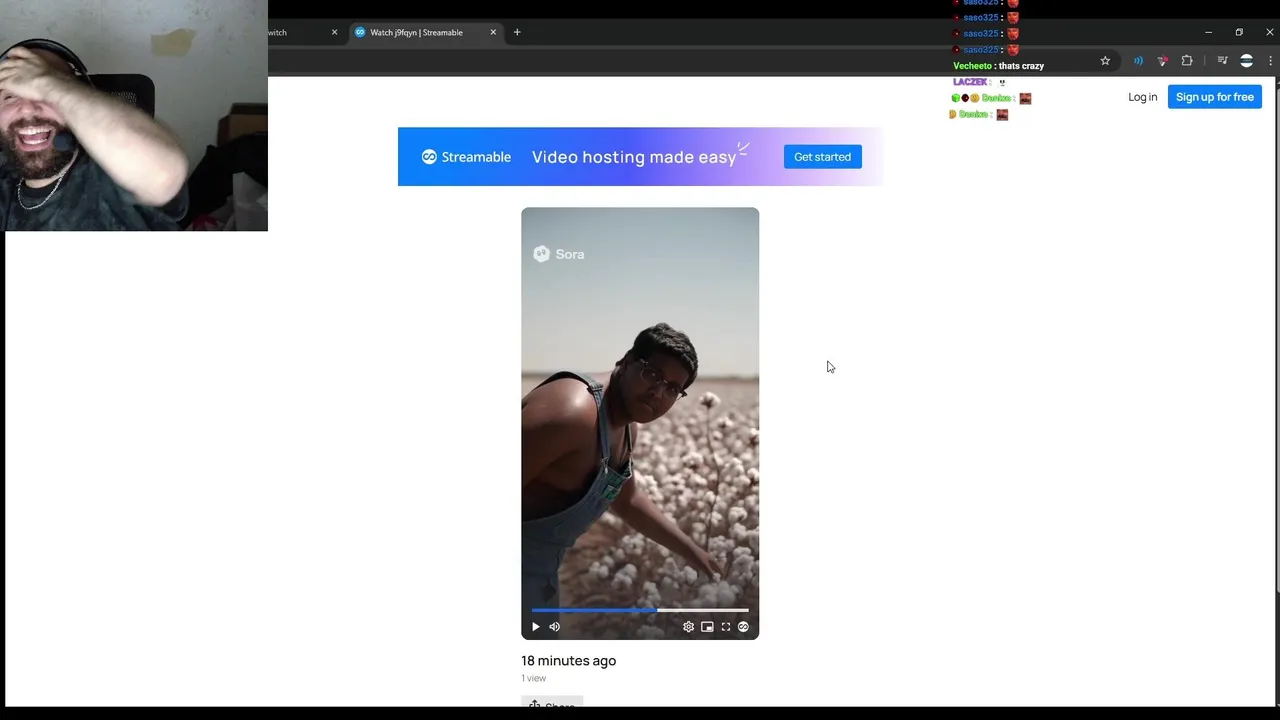Close the Twitch browser tab

coord(334,32)
